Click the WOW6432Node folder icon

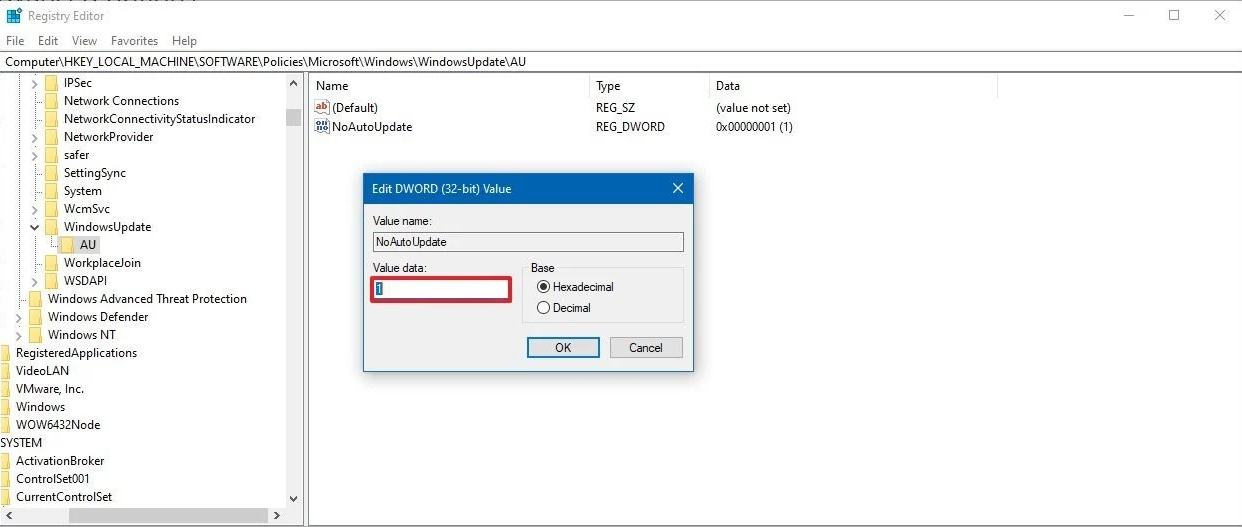click(5, 425)
